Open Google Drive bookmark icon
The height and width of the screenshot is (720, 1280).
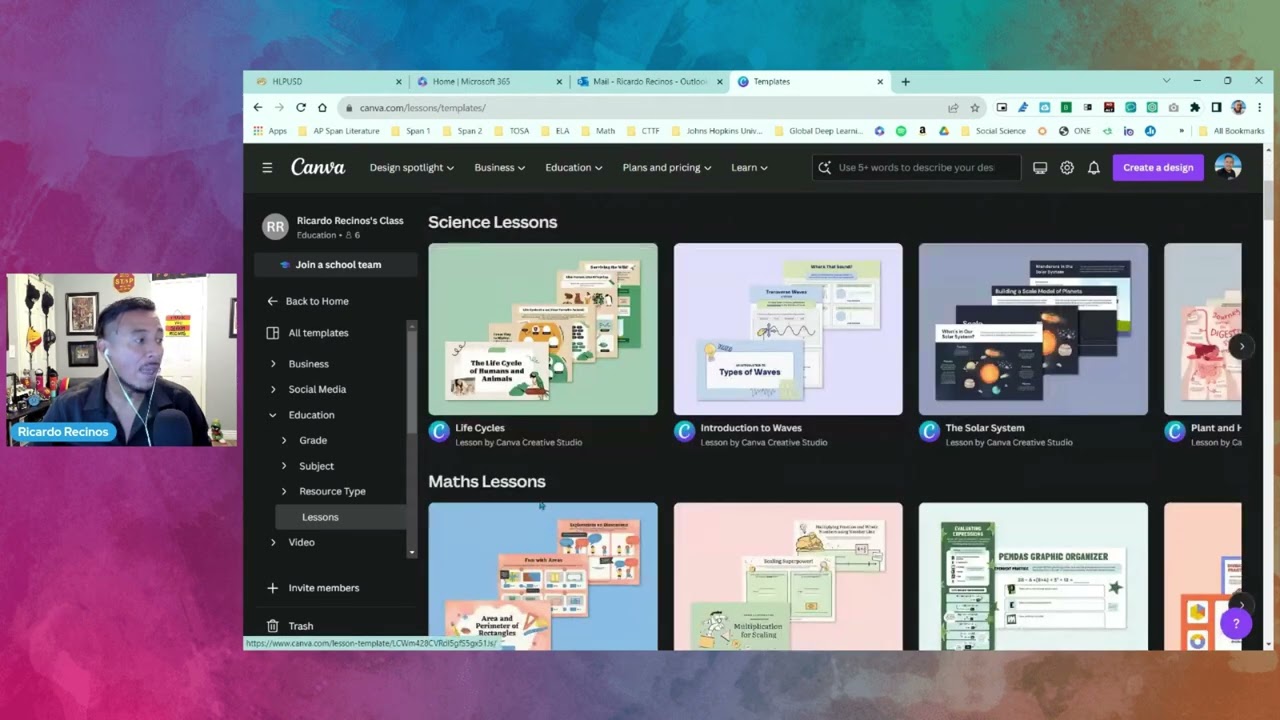[943, 131]
